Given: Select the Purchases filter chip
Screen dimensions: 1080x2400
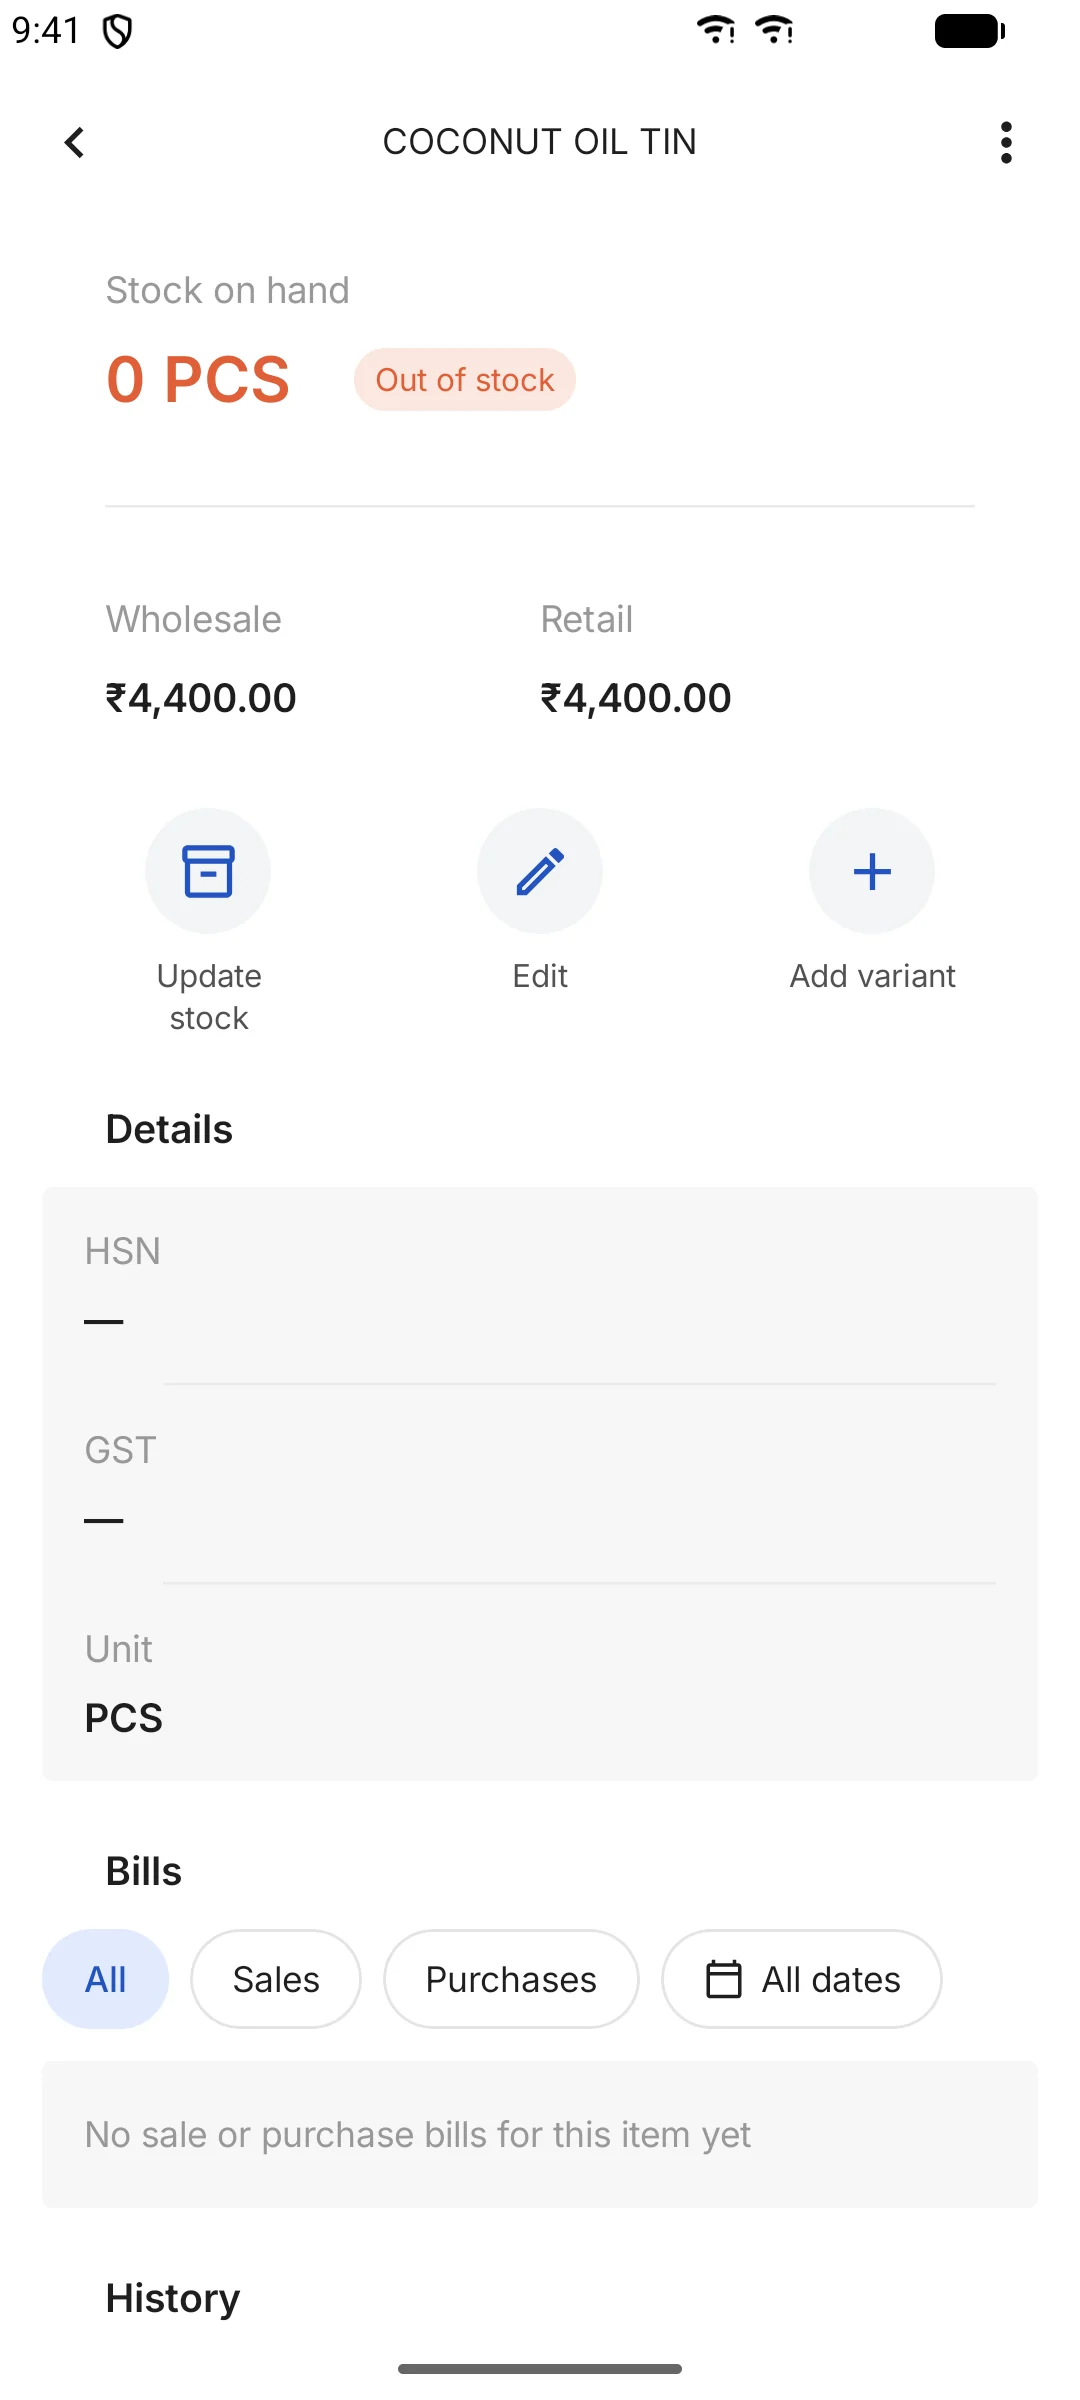Looking at the screenshot, I should click(x=511, y=1979).
